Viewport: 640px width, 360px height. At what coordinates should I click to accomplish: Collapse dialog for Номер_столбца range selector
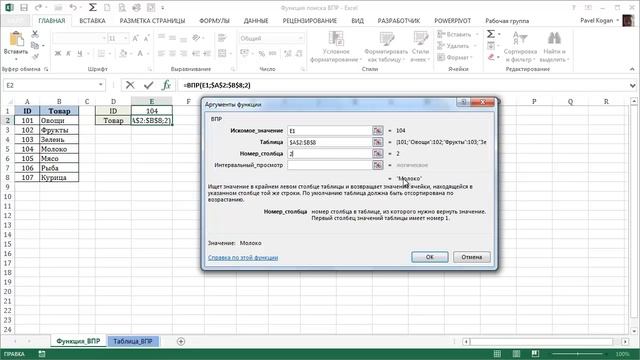tap(378, 153)
